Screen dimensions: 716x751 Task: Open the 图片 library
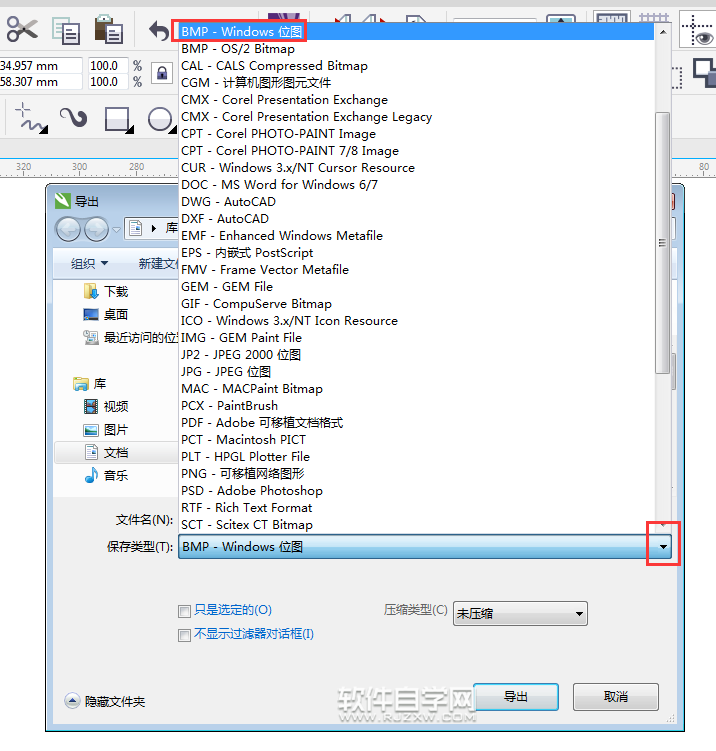tap(106, 430)
